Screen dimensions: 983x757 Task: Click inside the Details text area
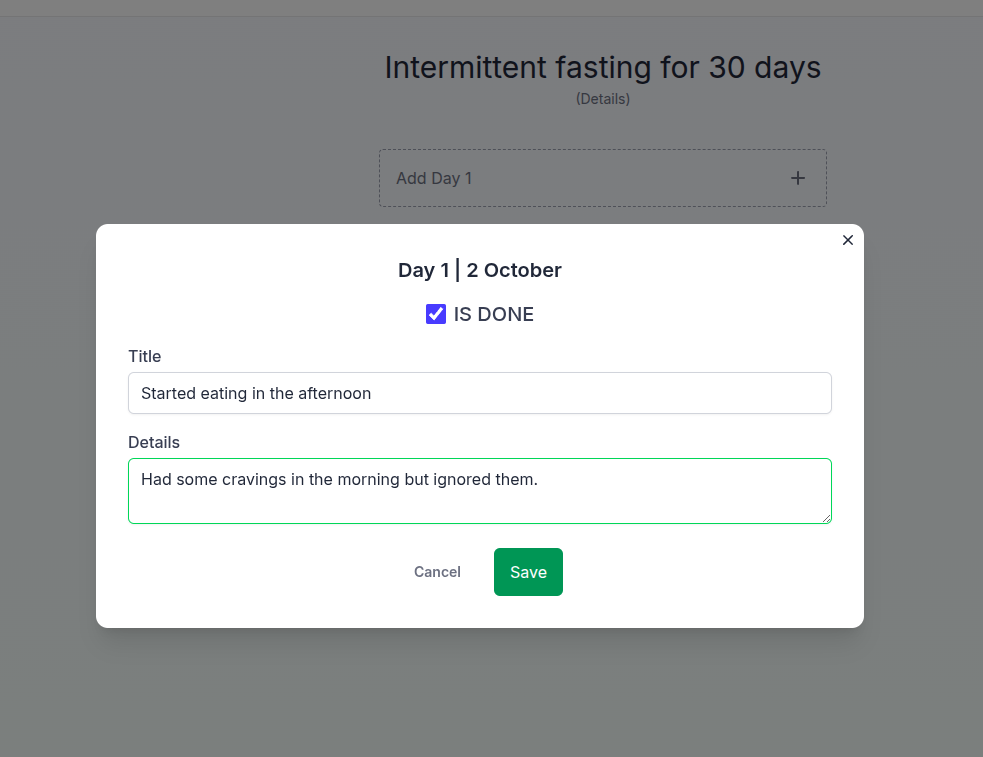(479, 490)
